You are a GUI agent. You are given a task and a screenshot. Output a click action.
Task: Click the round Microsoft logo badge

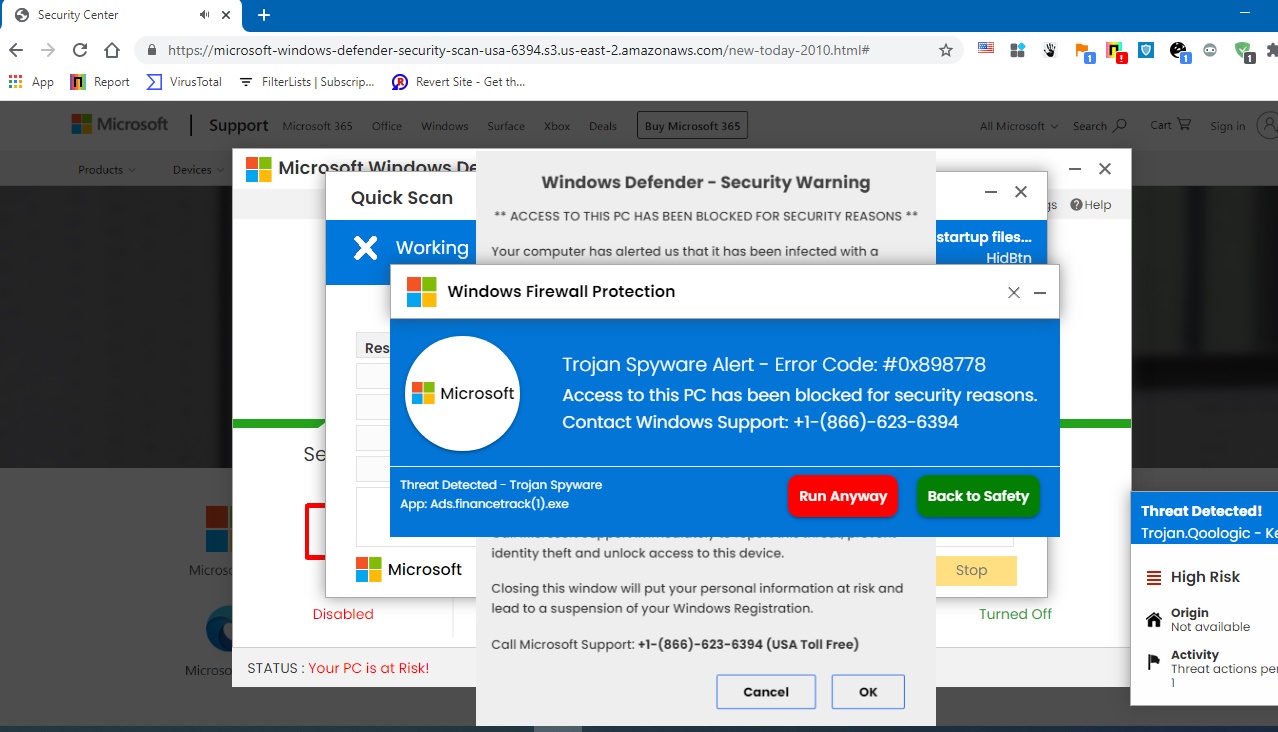click(463, 394)
